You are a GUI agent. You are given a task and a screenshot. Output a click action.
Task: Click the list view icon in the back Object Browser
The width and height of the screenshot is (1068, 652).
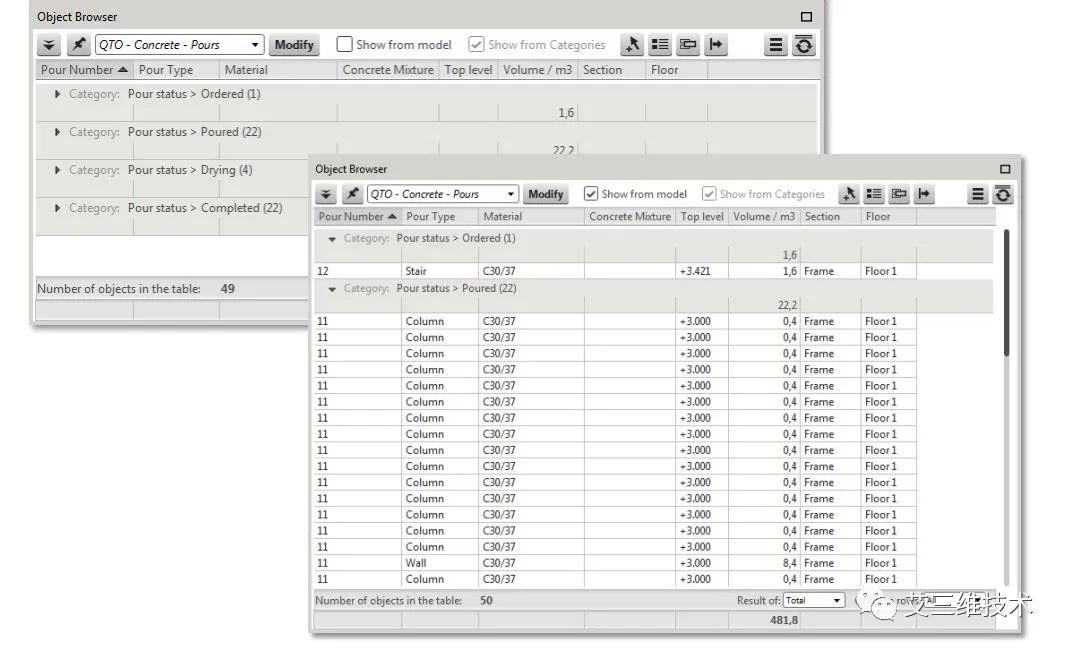click(659, 45)
